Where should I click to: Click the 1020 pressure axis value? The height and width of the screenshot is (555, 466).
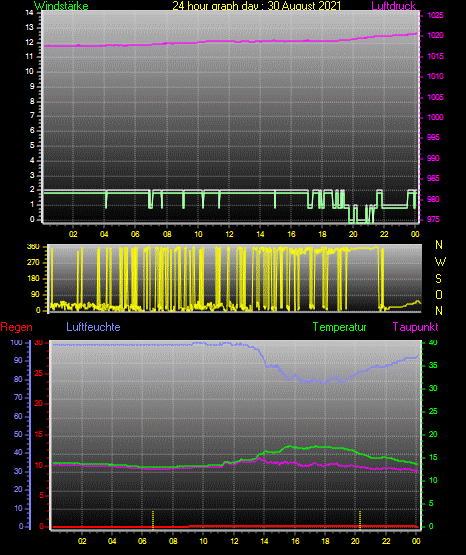coord(435,35)
